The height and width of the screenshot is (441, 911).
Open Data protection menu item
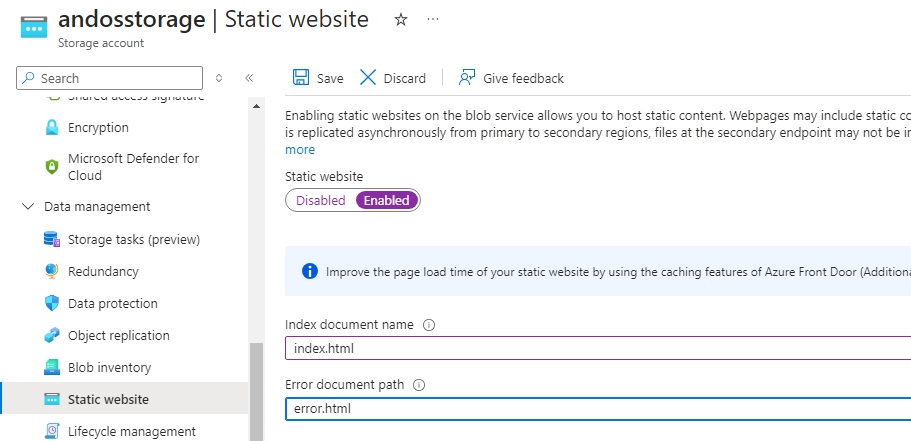point(114,304)
